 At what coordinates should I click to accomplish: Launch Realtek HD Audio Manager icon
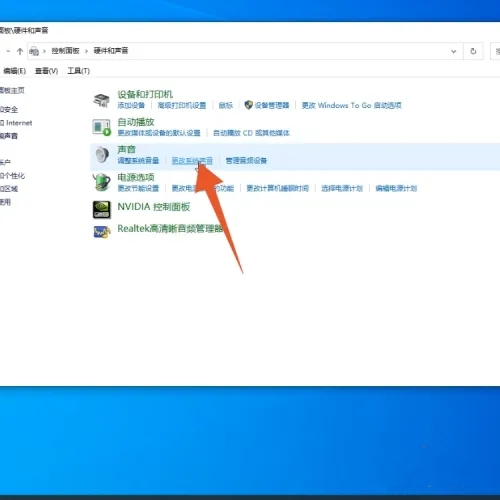click(101, 232)
